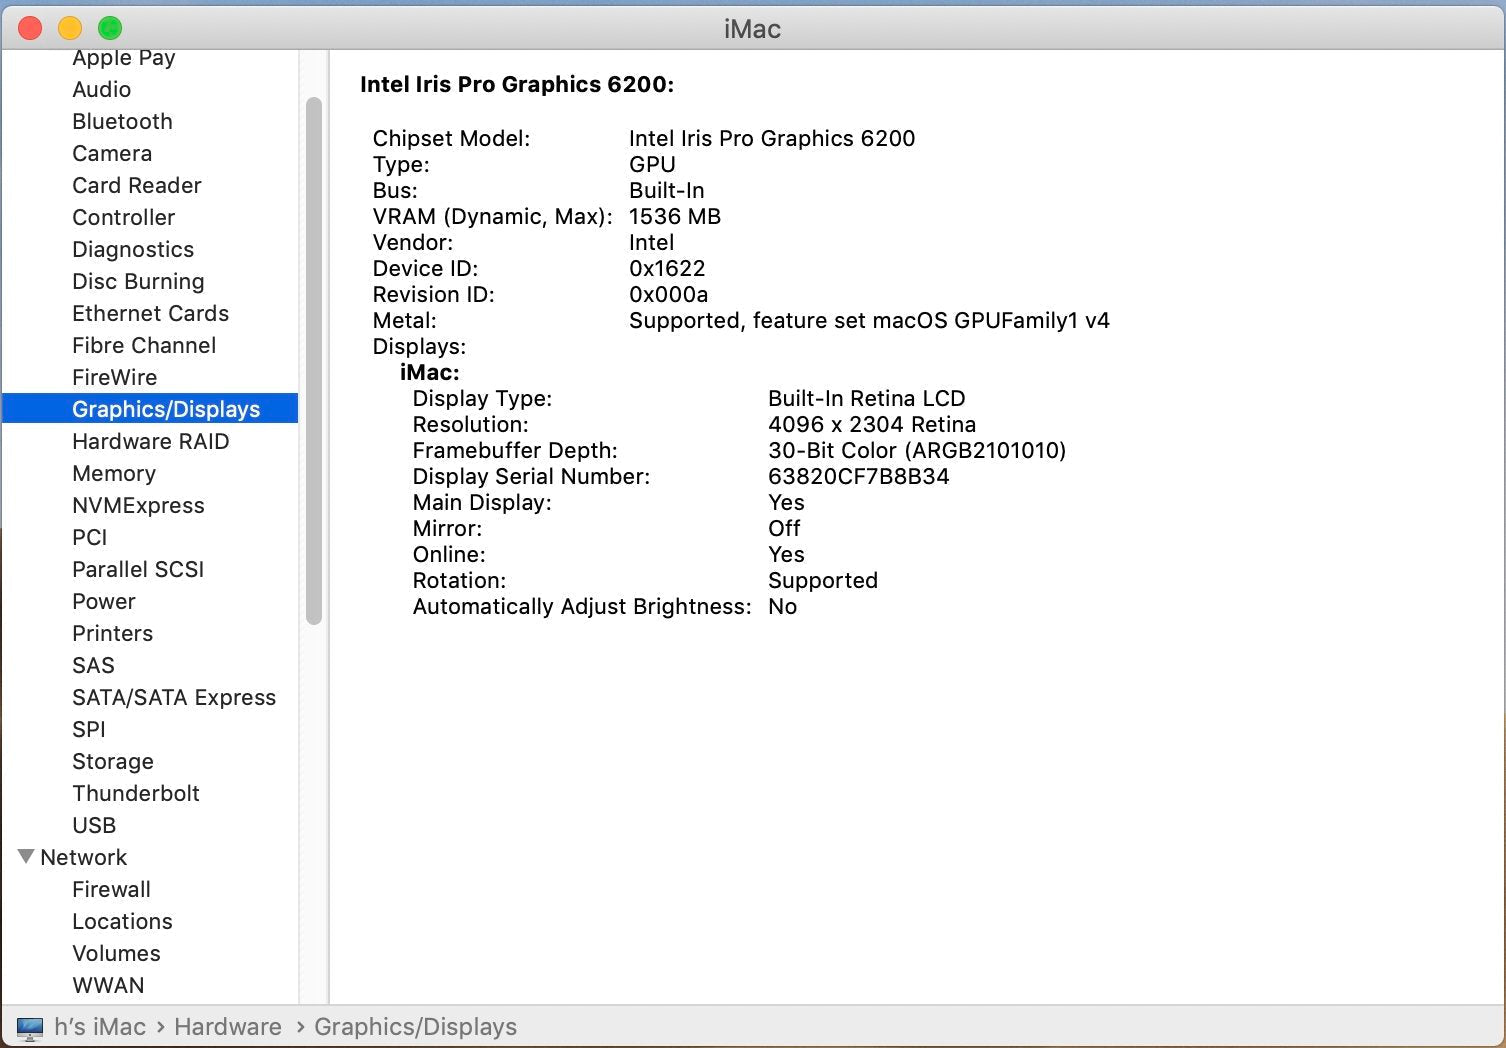Click the "Intel Iris Pro Graphics 6200:" heading
The height and width of the screenshot is (1048, 1506).
[517, 84]
